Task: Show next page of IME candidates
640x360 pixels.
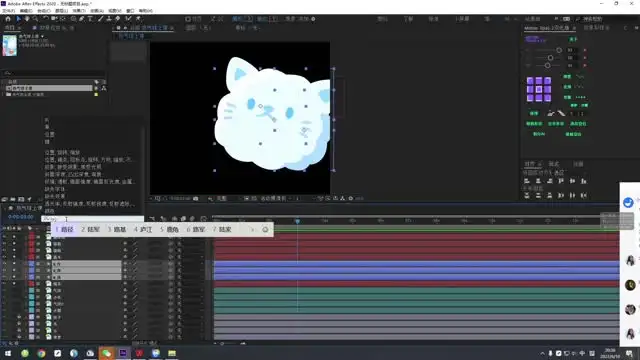Action: point(252,230)
